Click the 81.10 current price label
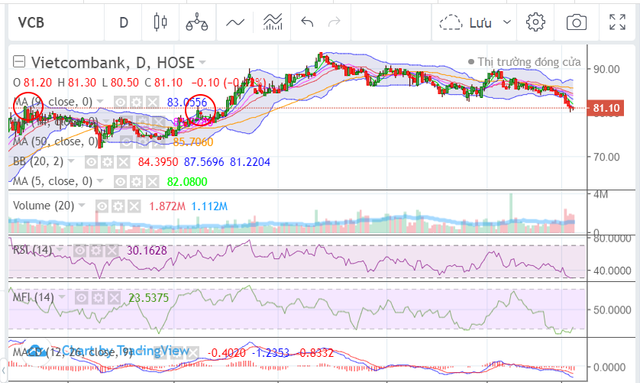Image resolution: width=640 pixels, height=383 pixels. (606, 108)
